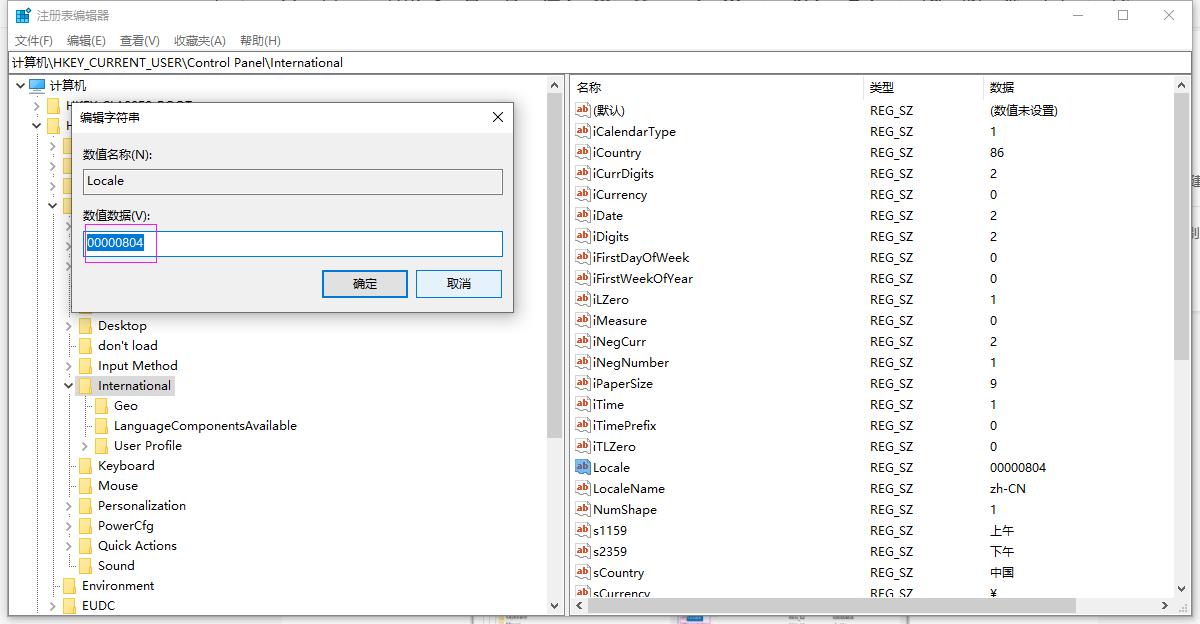Click the Geo folder icon
The width and height of the screenshot is (1200, 624).
(100, 405)
